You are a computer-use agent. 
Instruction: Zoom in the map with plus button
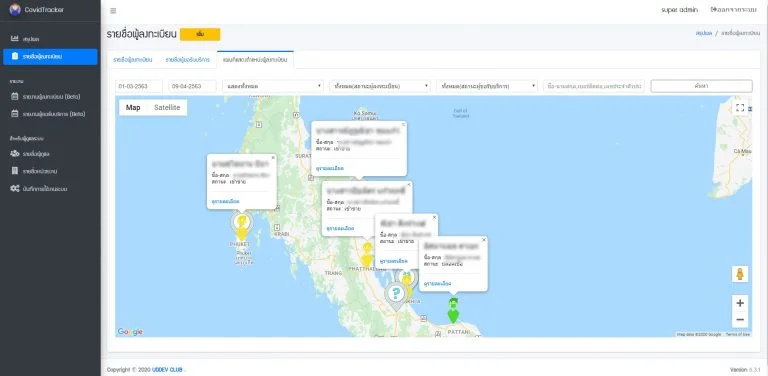point(740,303)
